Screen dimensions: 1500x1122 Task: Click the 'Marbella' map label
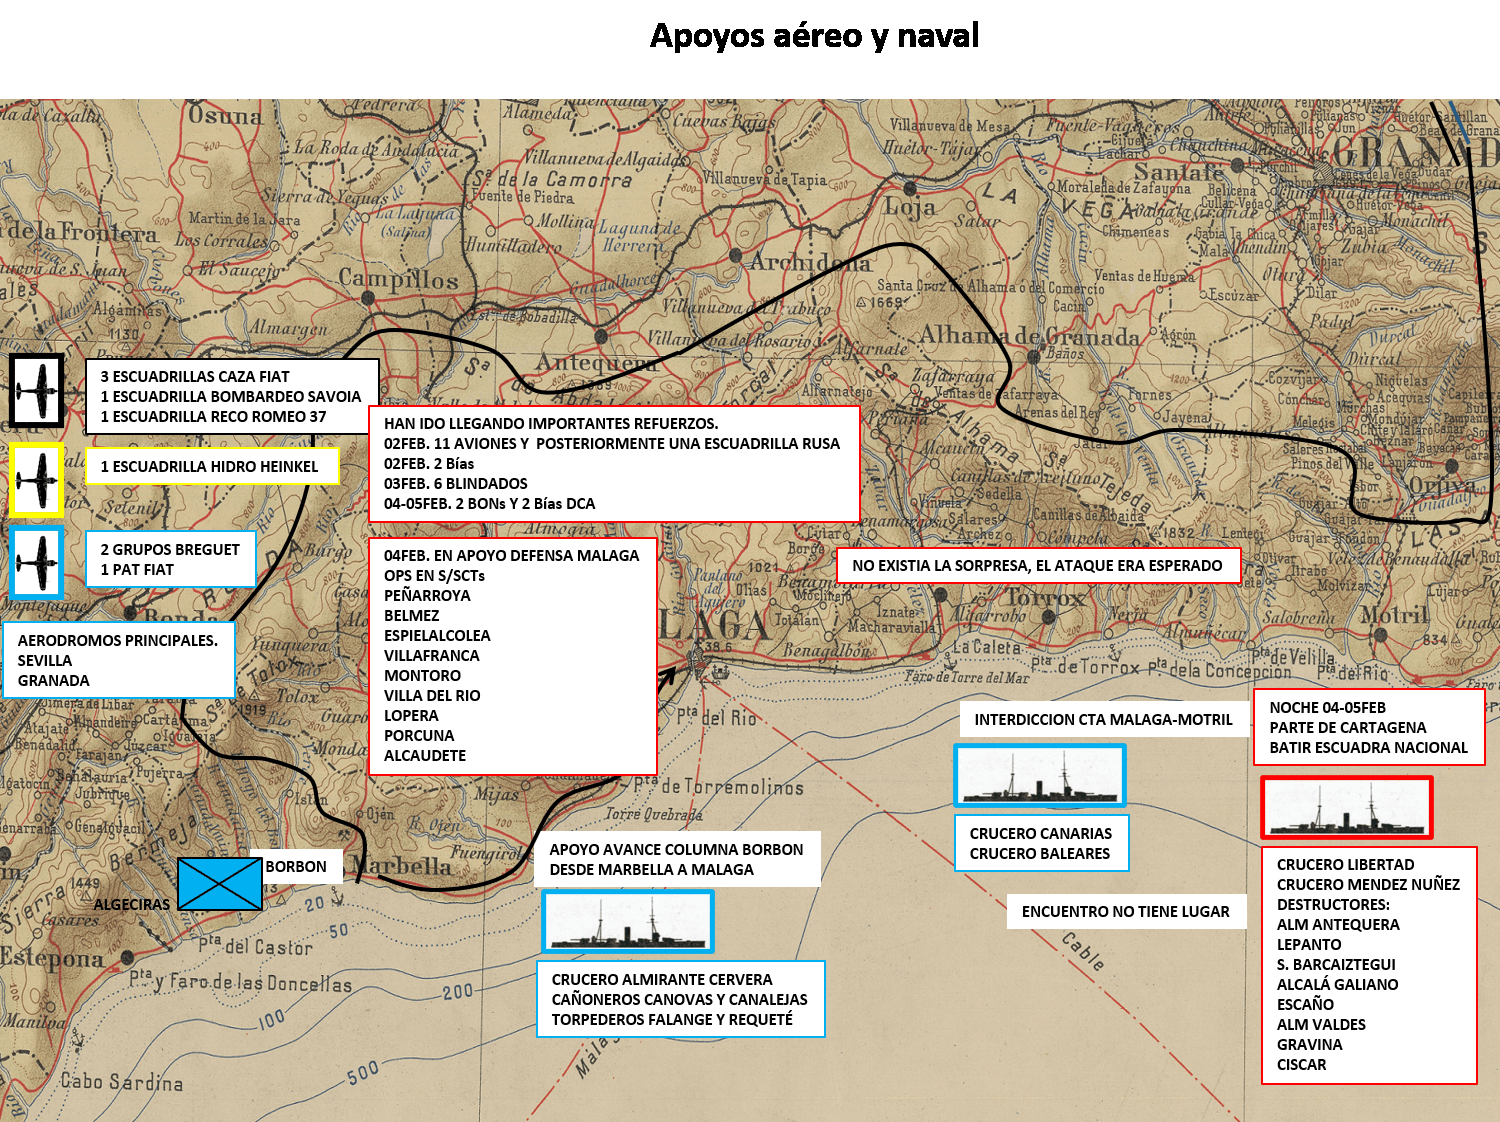(x=403, y=866)
